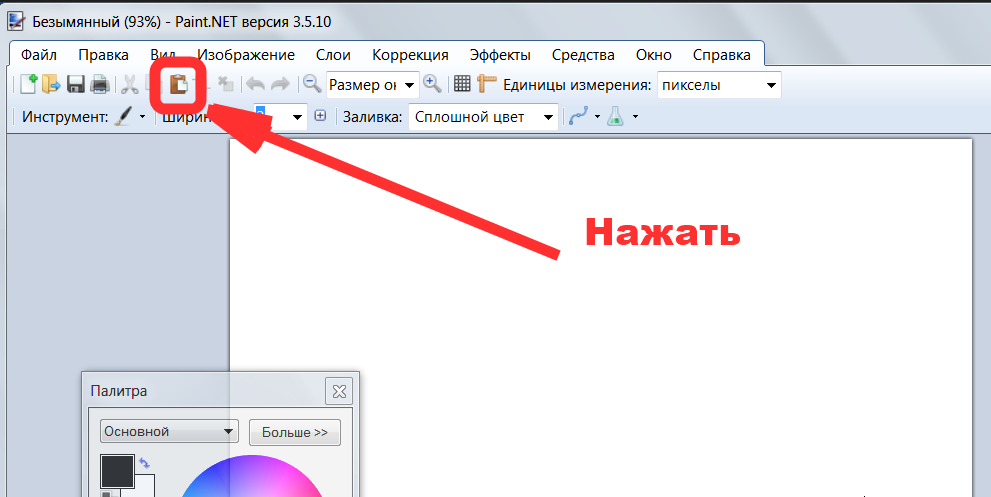This screenshot has height=497, width=991.
Task: Open the Коррекция menu
Action: (x=410, y=55)
